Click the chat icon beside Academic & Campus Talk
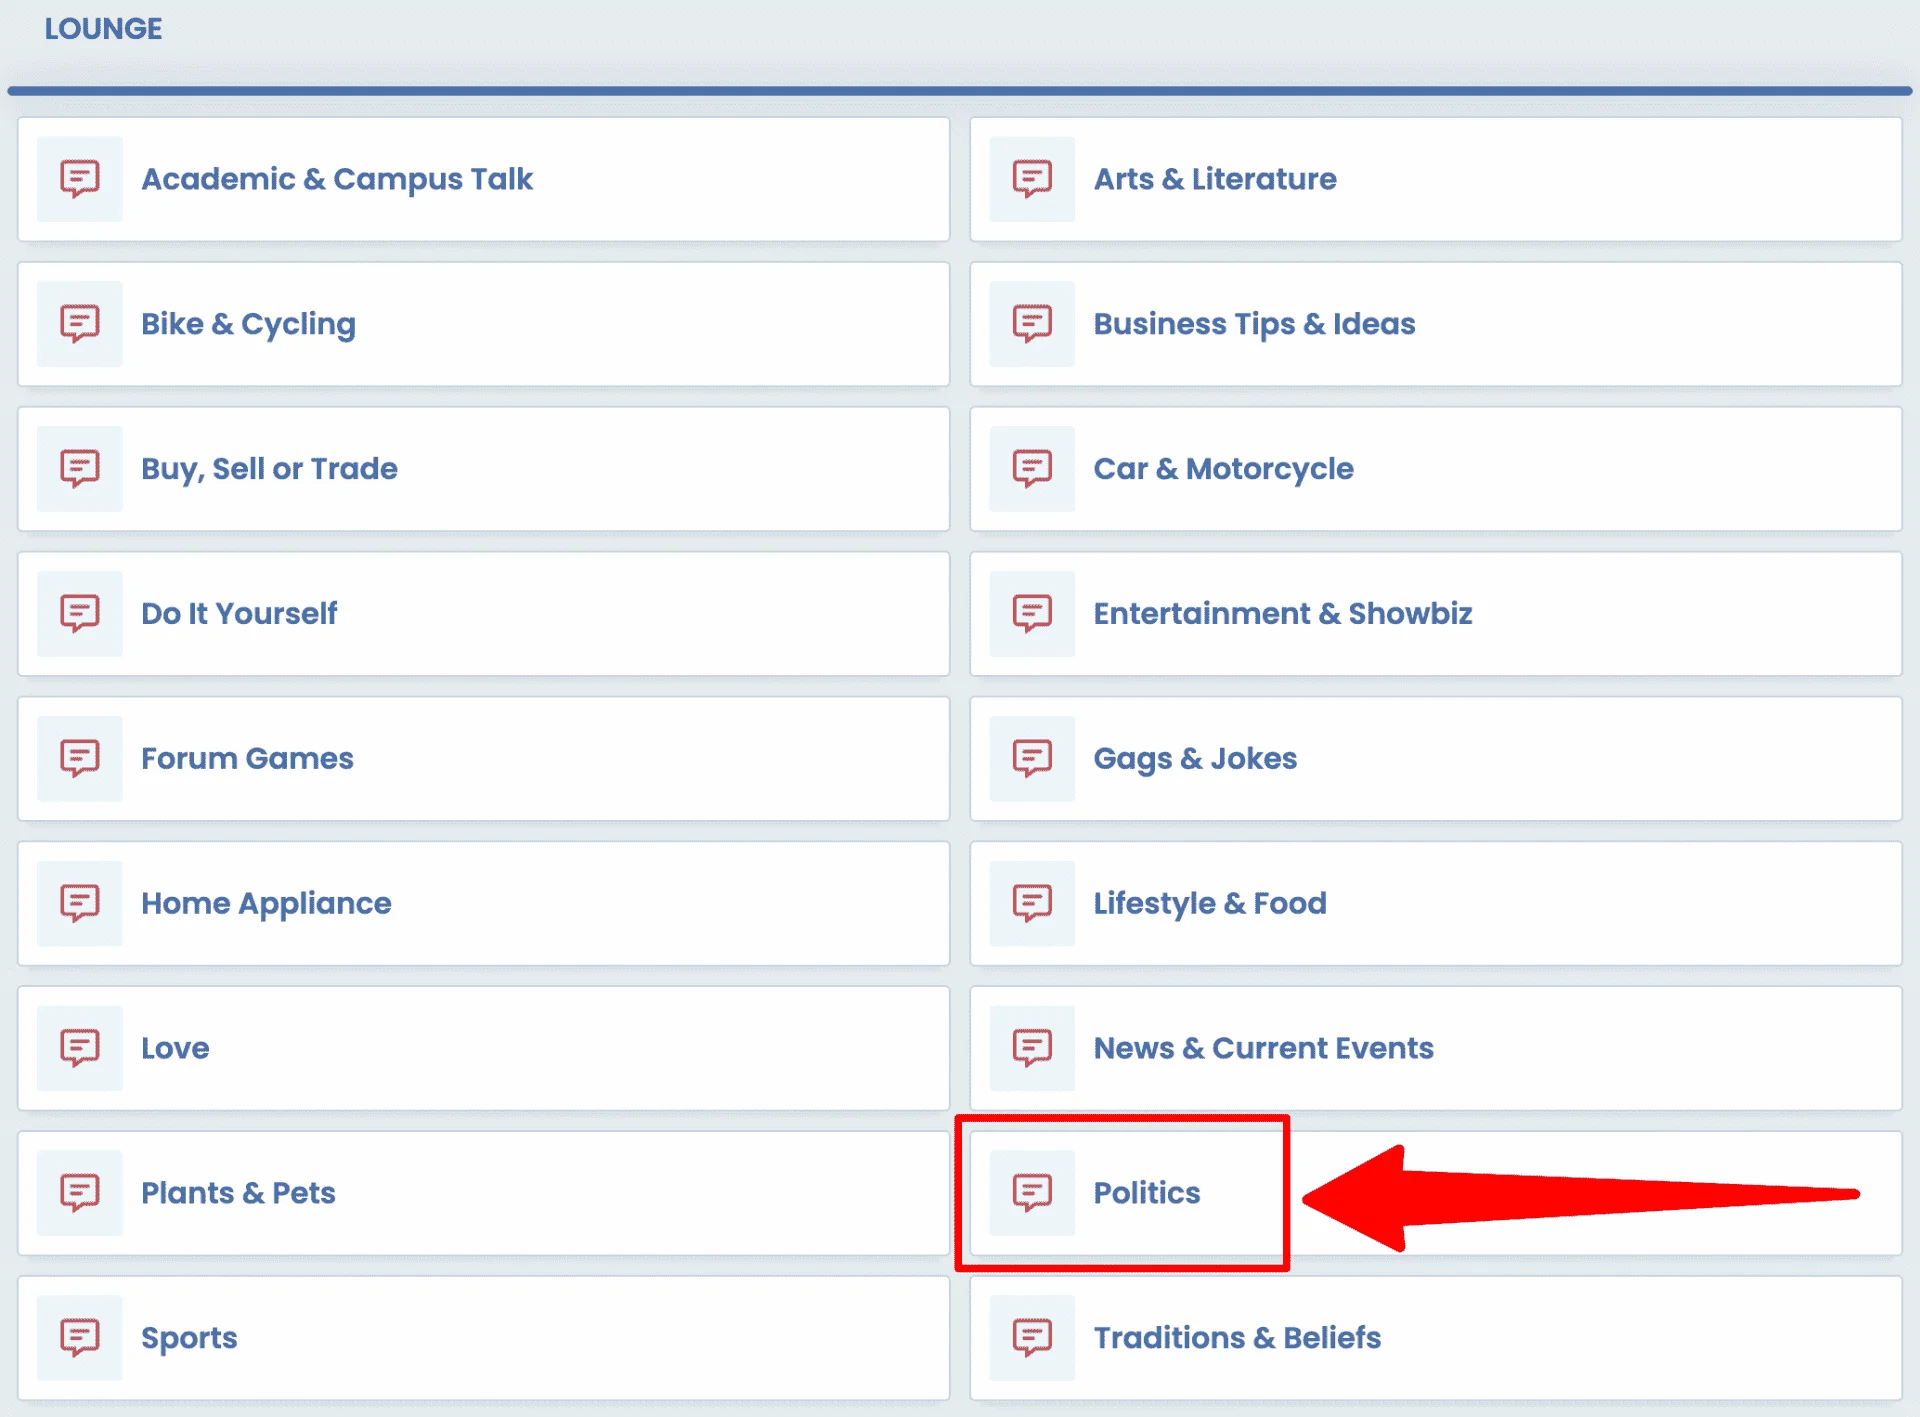The height and width of the screenshot is (1417, 1920). 80,179
